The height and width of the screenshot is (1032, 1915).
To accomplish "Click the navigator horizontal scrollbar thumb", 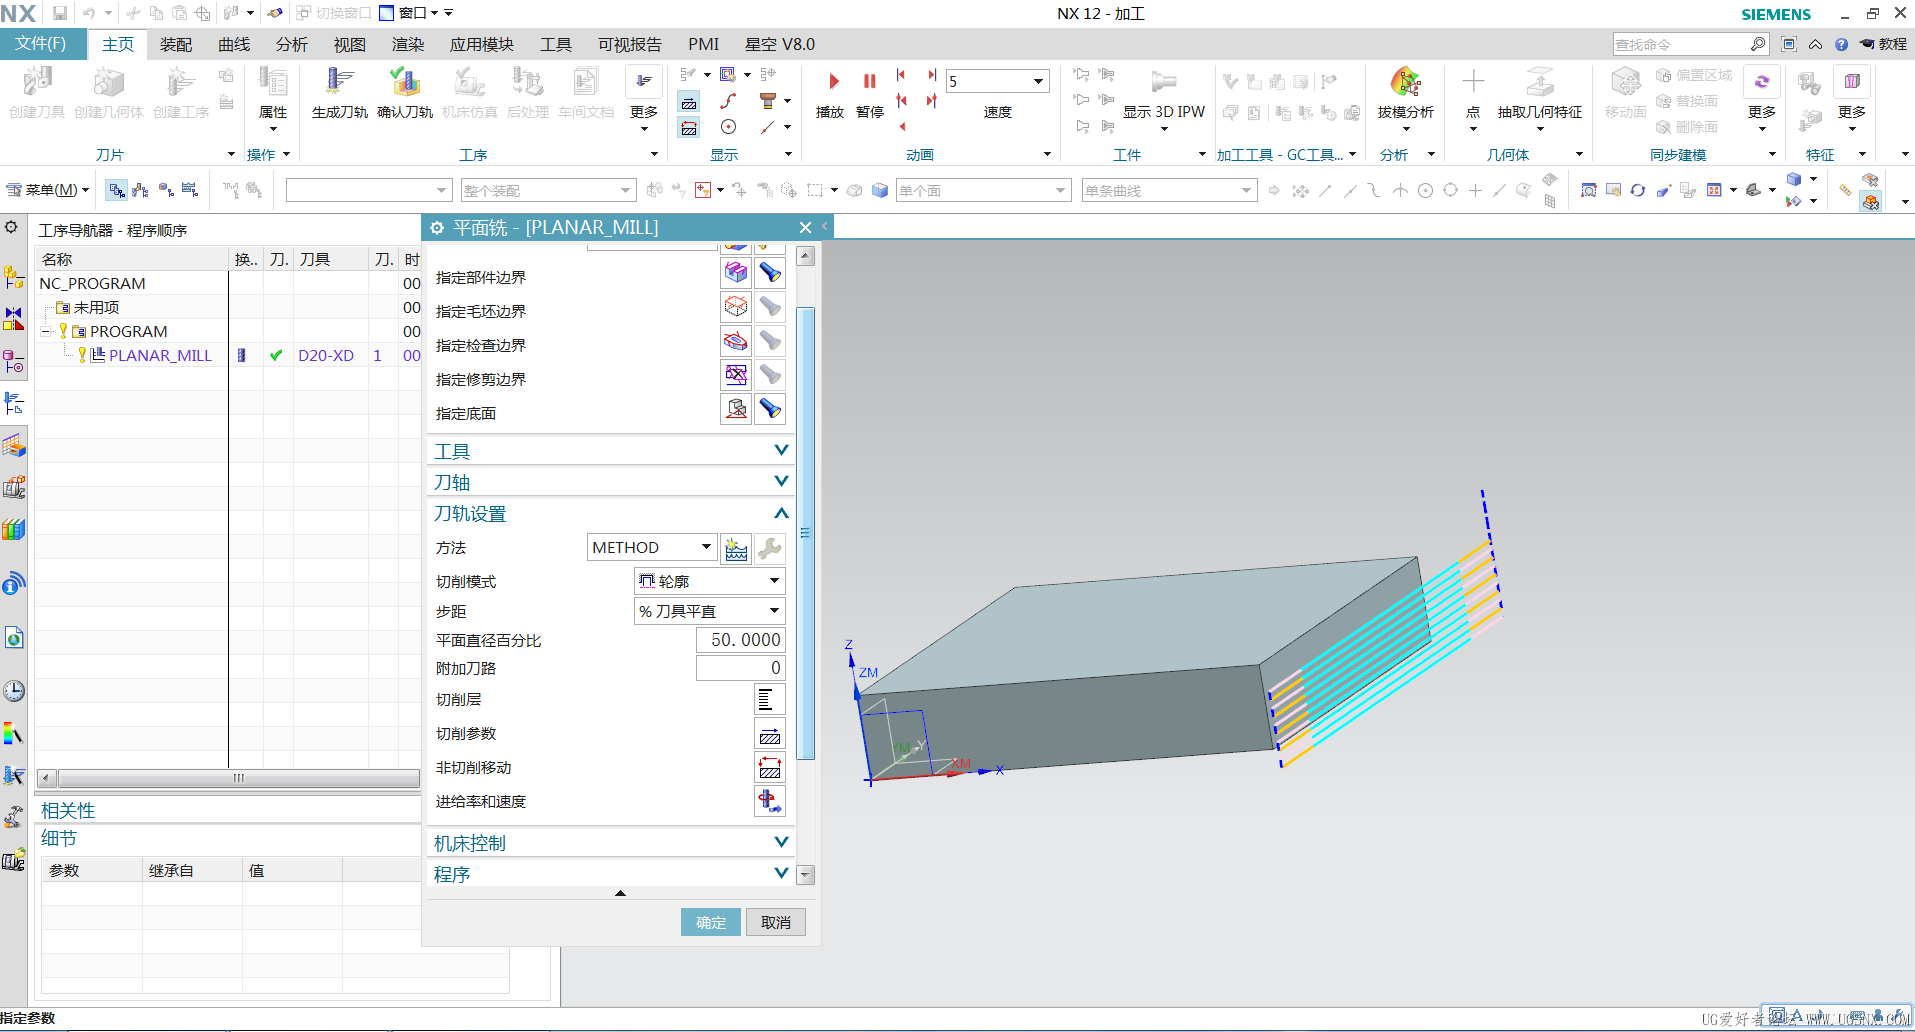I will (x=239, y=778).
